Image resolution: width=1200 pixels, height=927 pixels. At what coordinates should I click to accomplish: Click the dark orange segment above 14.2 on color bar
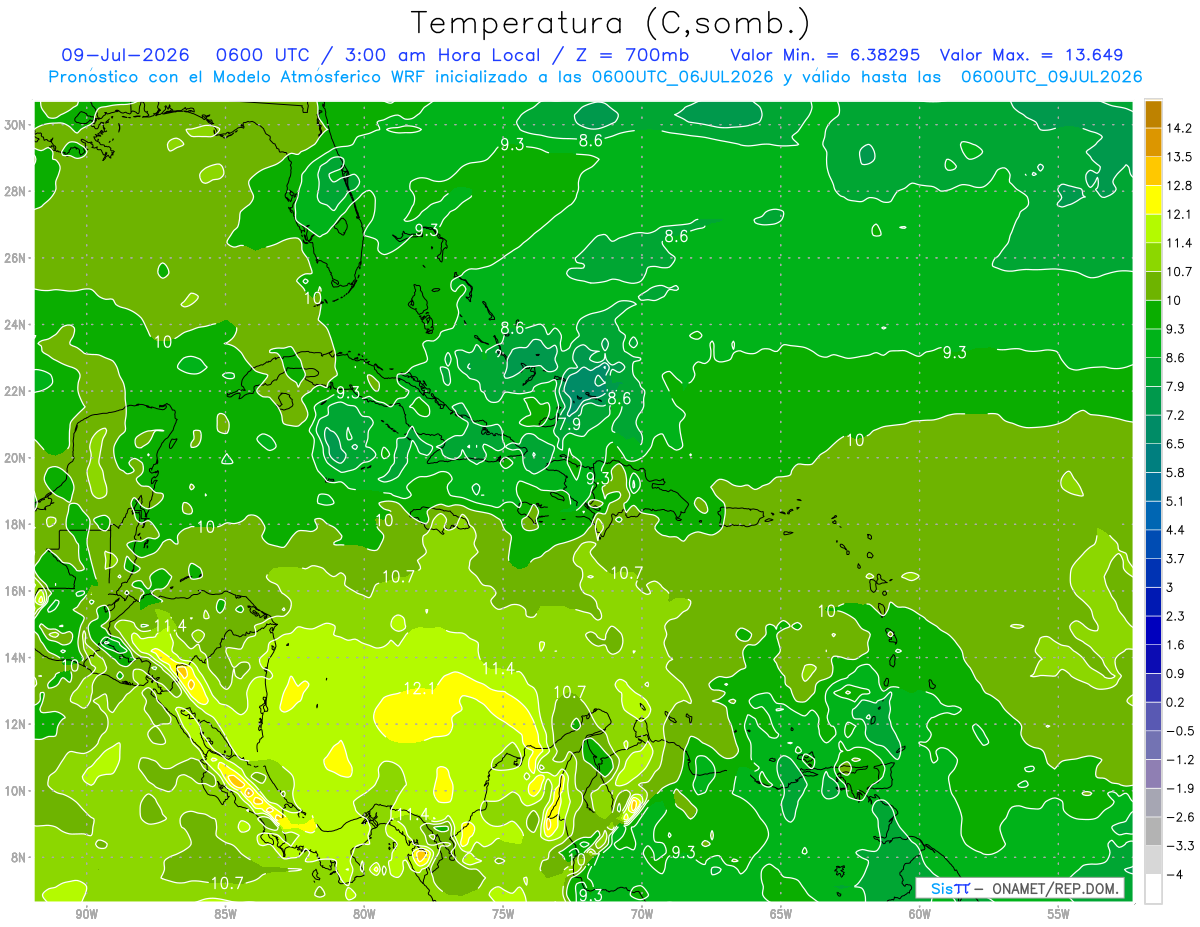point(1153,113)
